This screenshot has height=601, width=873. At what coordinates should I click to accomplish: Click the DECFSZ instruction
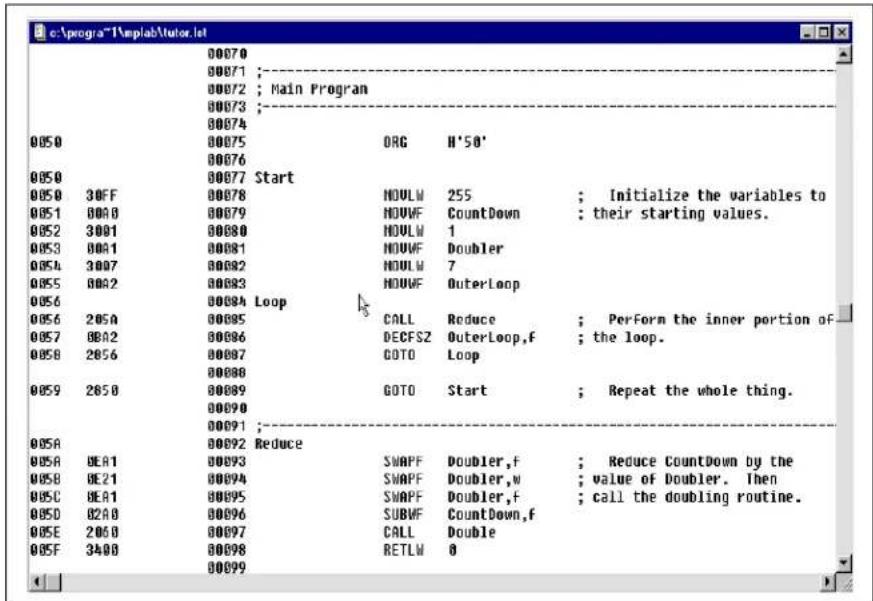click(x=407, y=338)
